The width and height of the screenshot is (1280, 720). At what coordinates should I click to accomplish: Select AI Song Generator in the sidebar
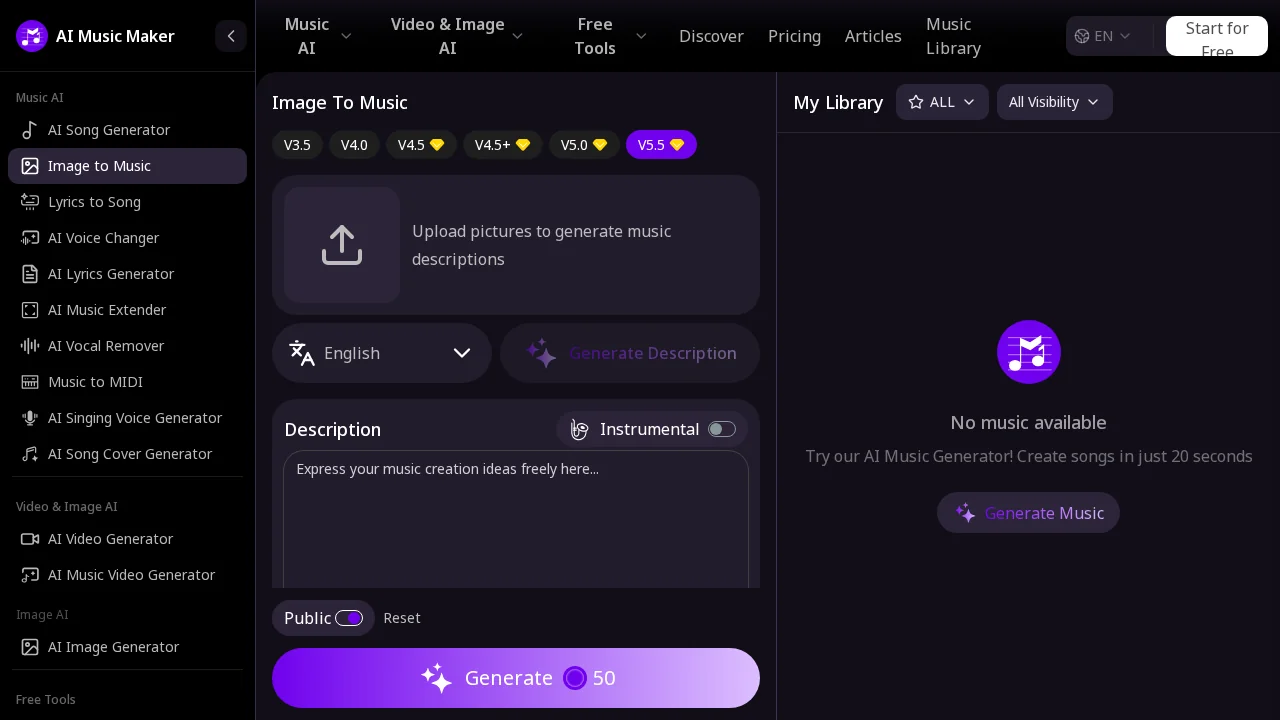109,130
